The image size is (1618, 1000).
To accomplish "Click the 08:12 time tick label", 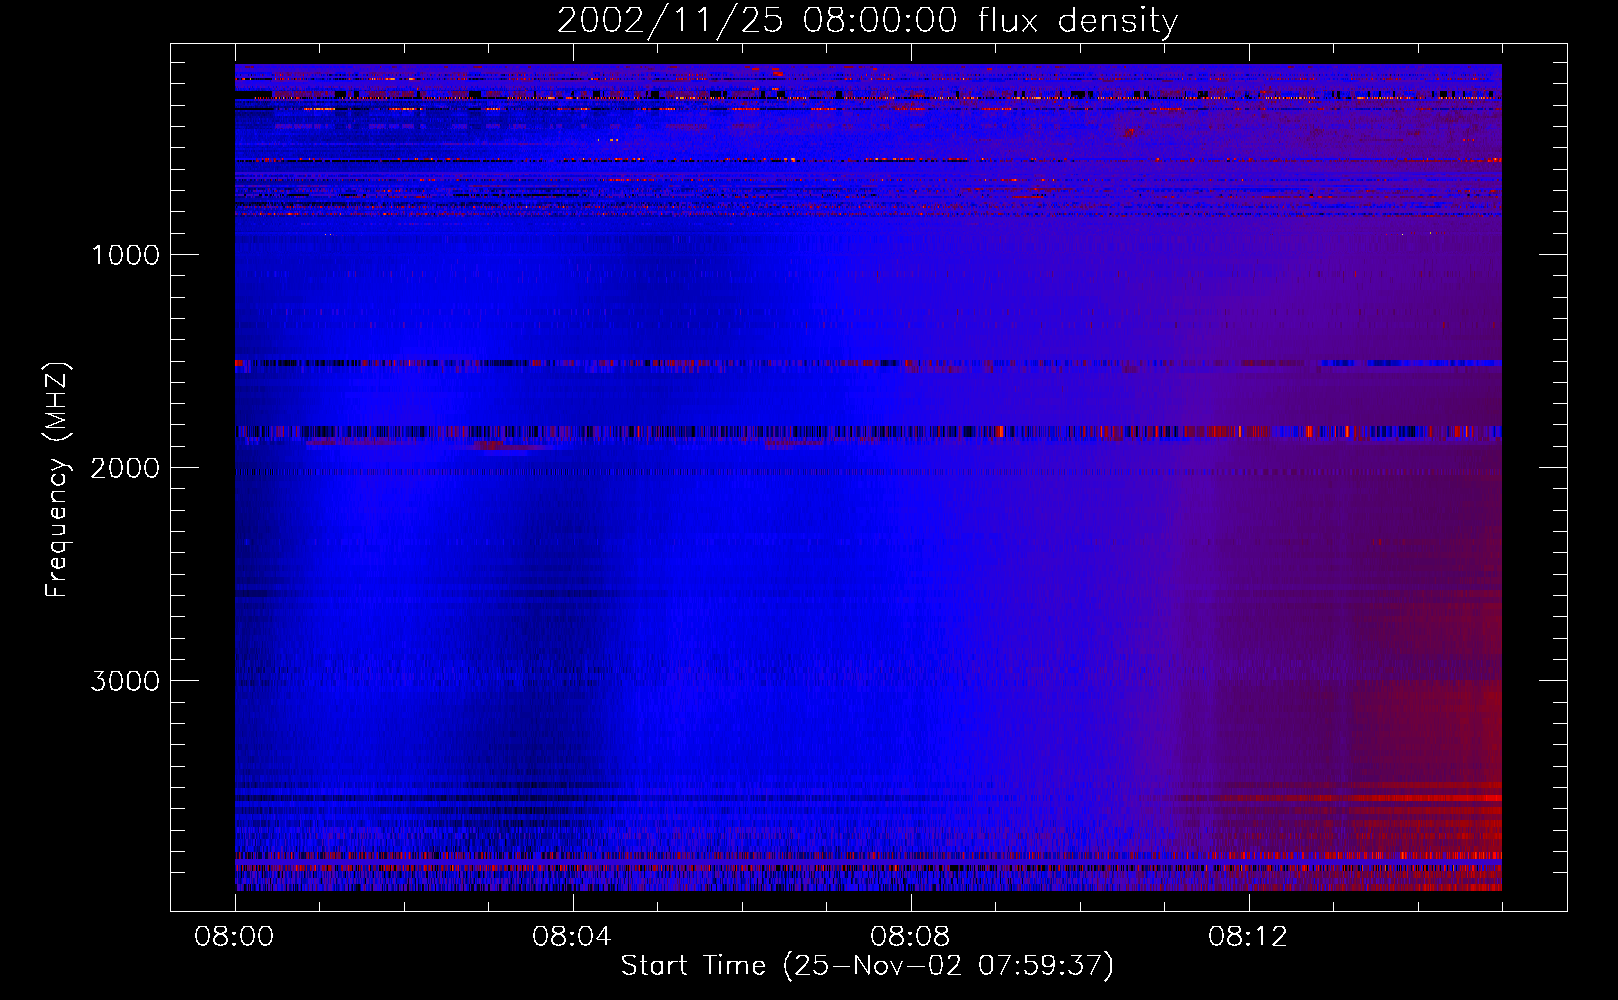I will point(1248,937).
